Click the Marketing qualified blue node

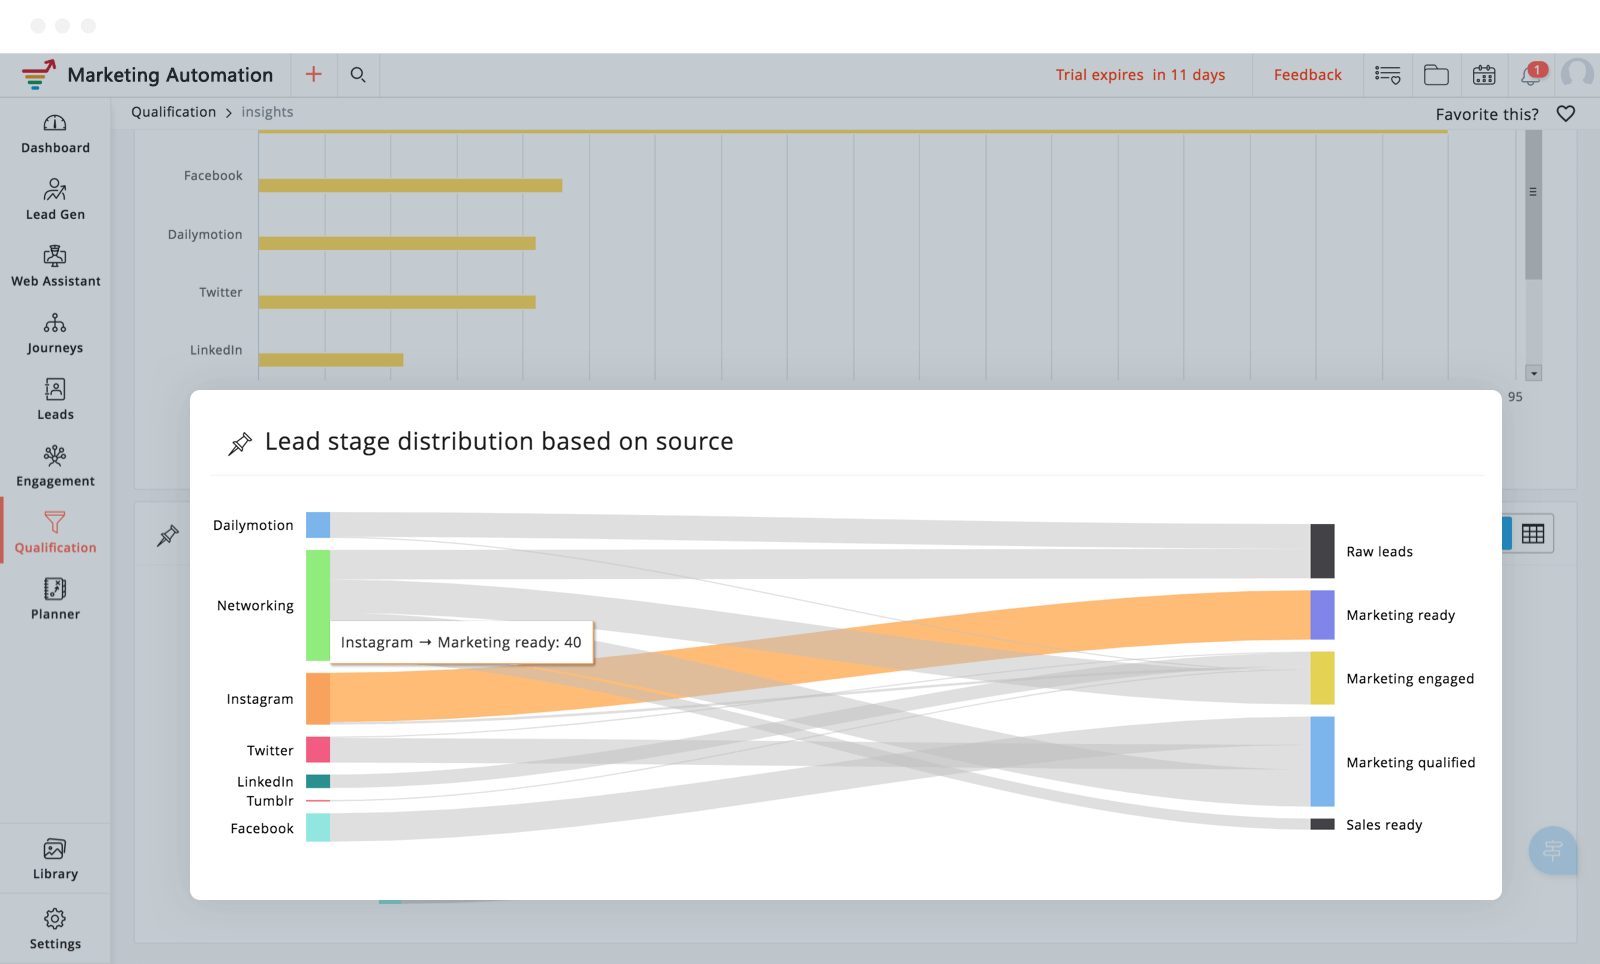click(1322, 761)
